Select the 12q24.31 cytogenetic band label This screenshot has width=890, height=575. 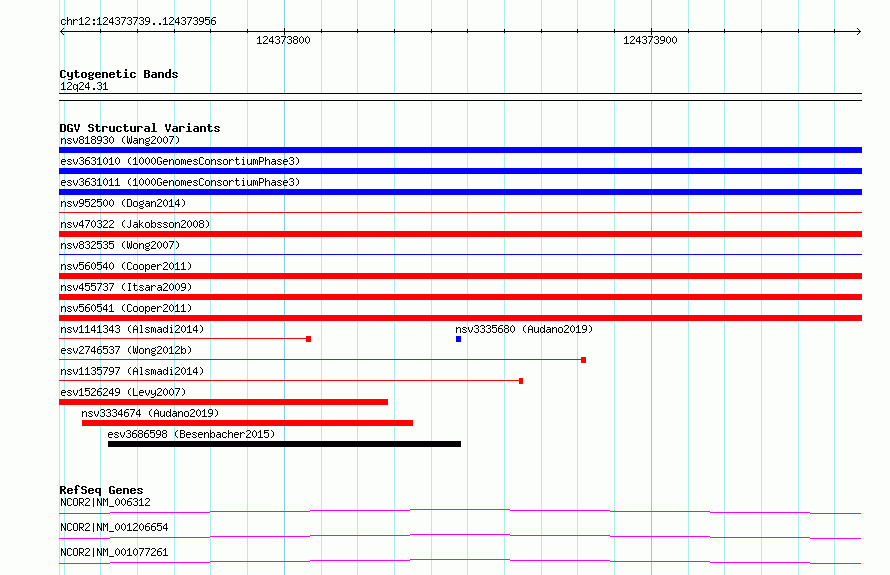pos(84,86)
